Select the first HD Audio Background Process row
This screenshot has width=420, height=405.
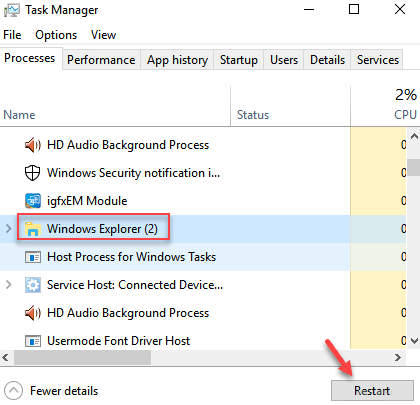(x=203, y=145)
